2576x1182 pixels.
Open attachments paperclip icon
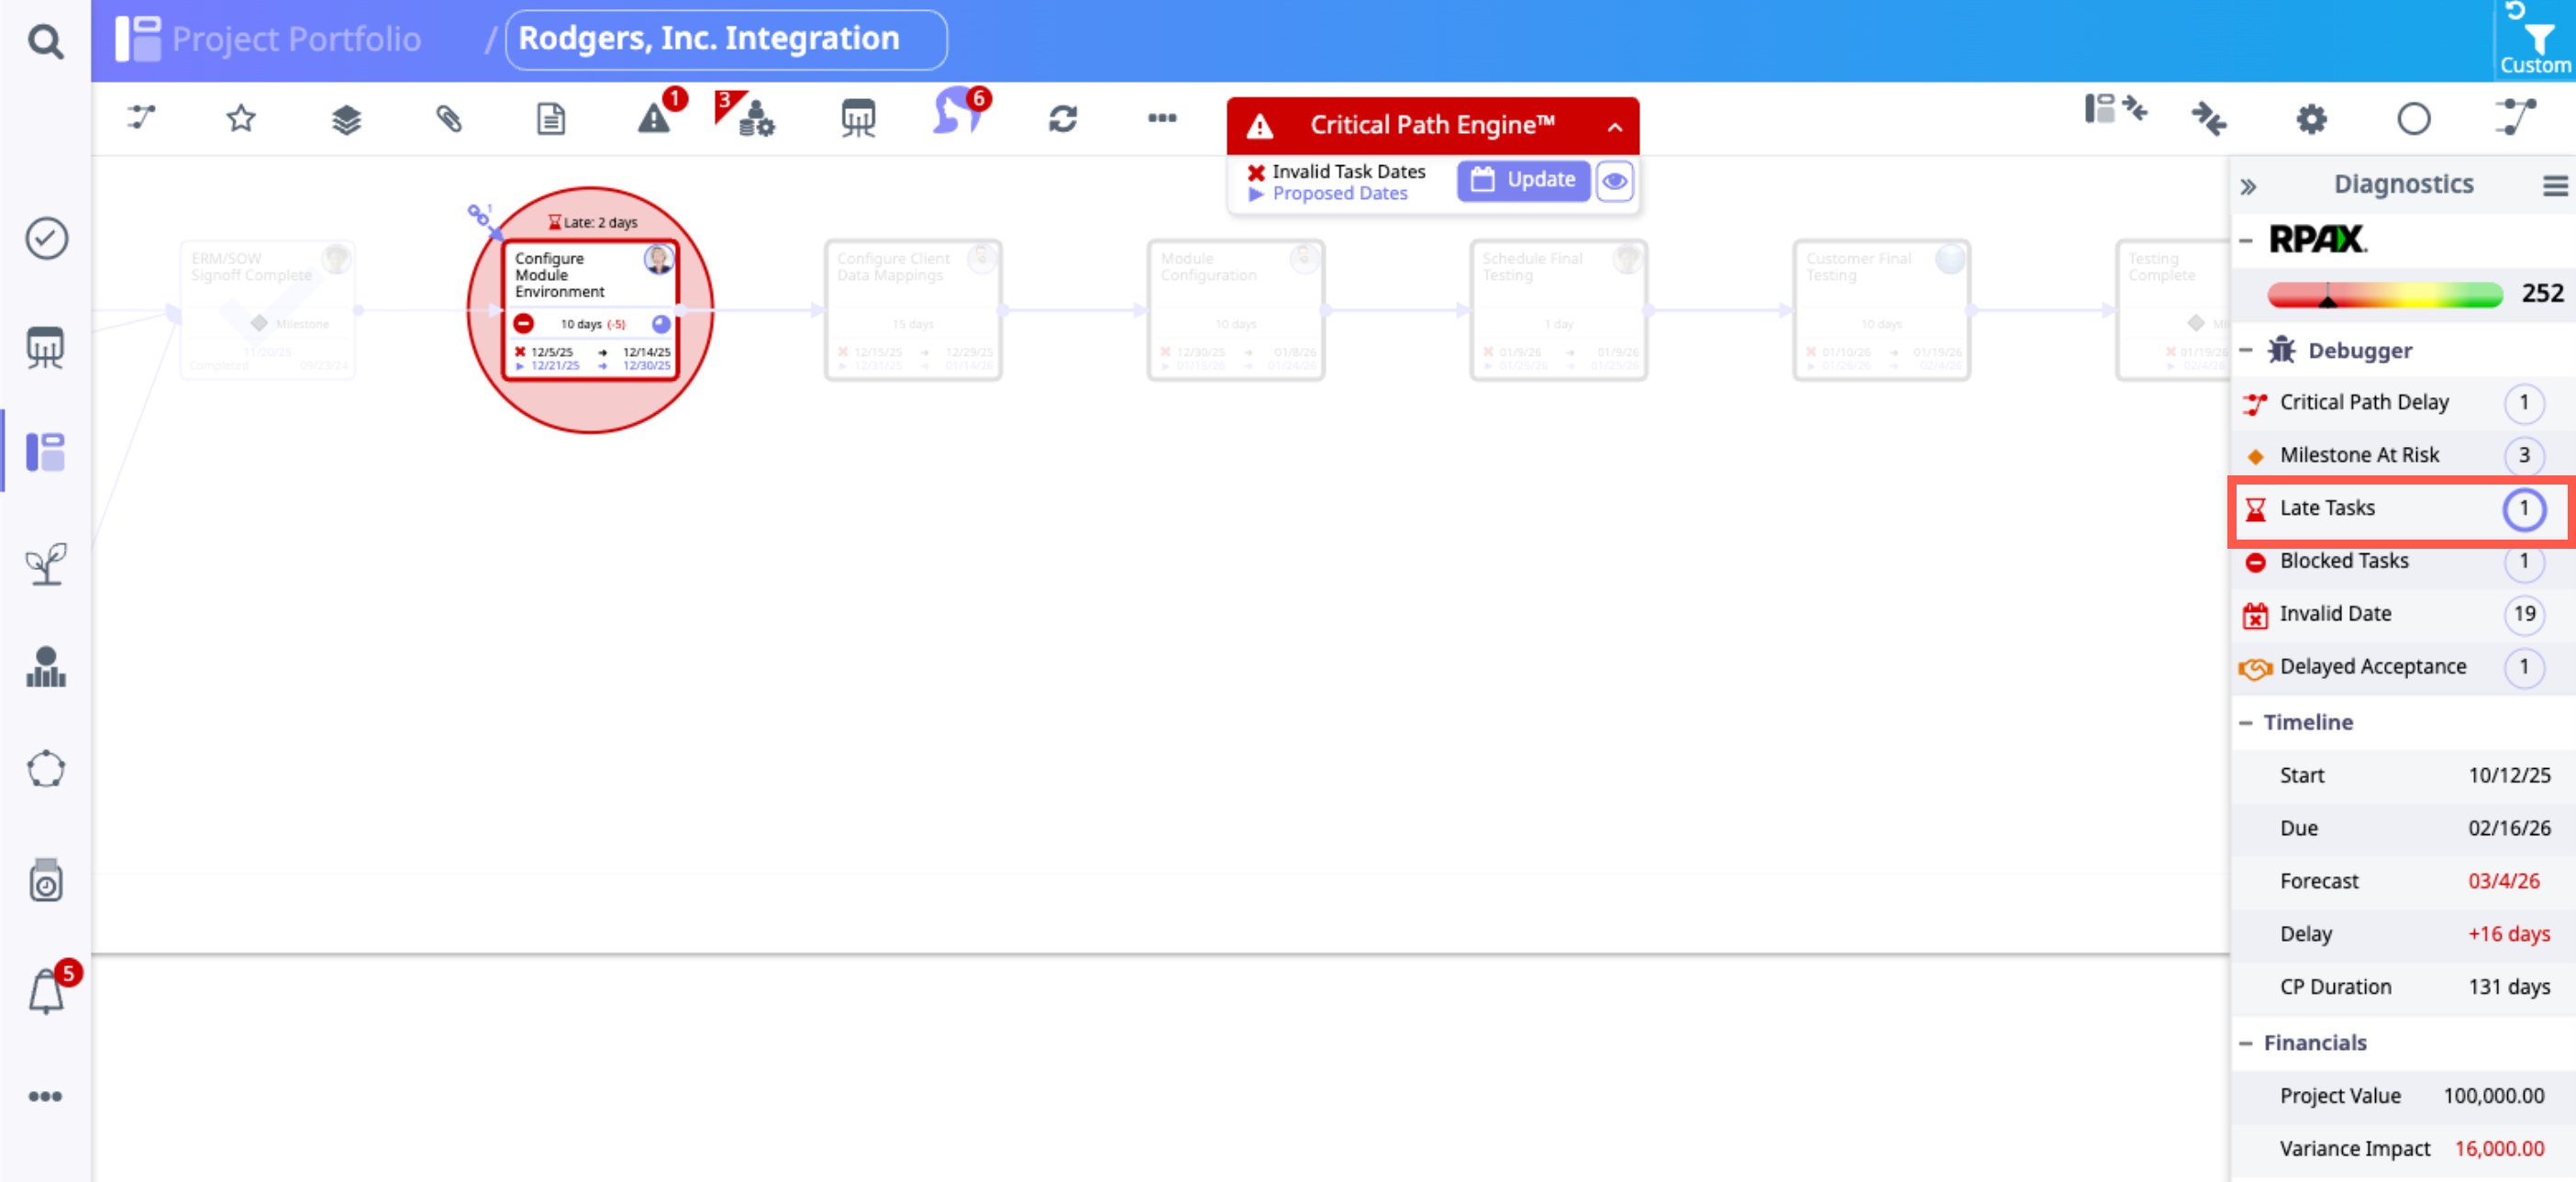[x=449, y=119]
